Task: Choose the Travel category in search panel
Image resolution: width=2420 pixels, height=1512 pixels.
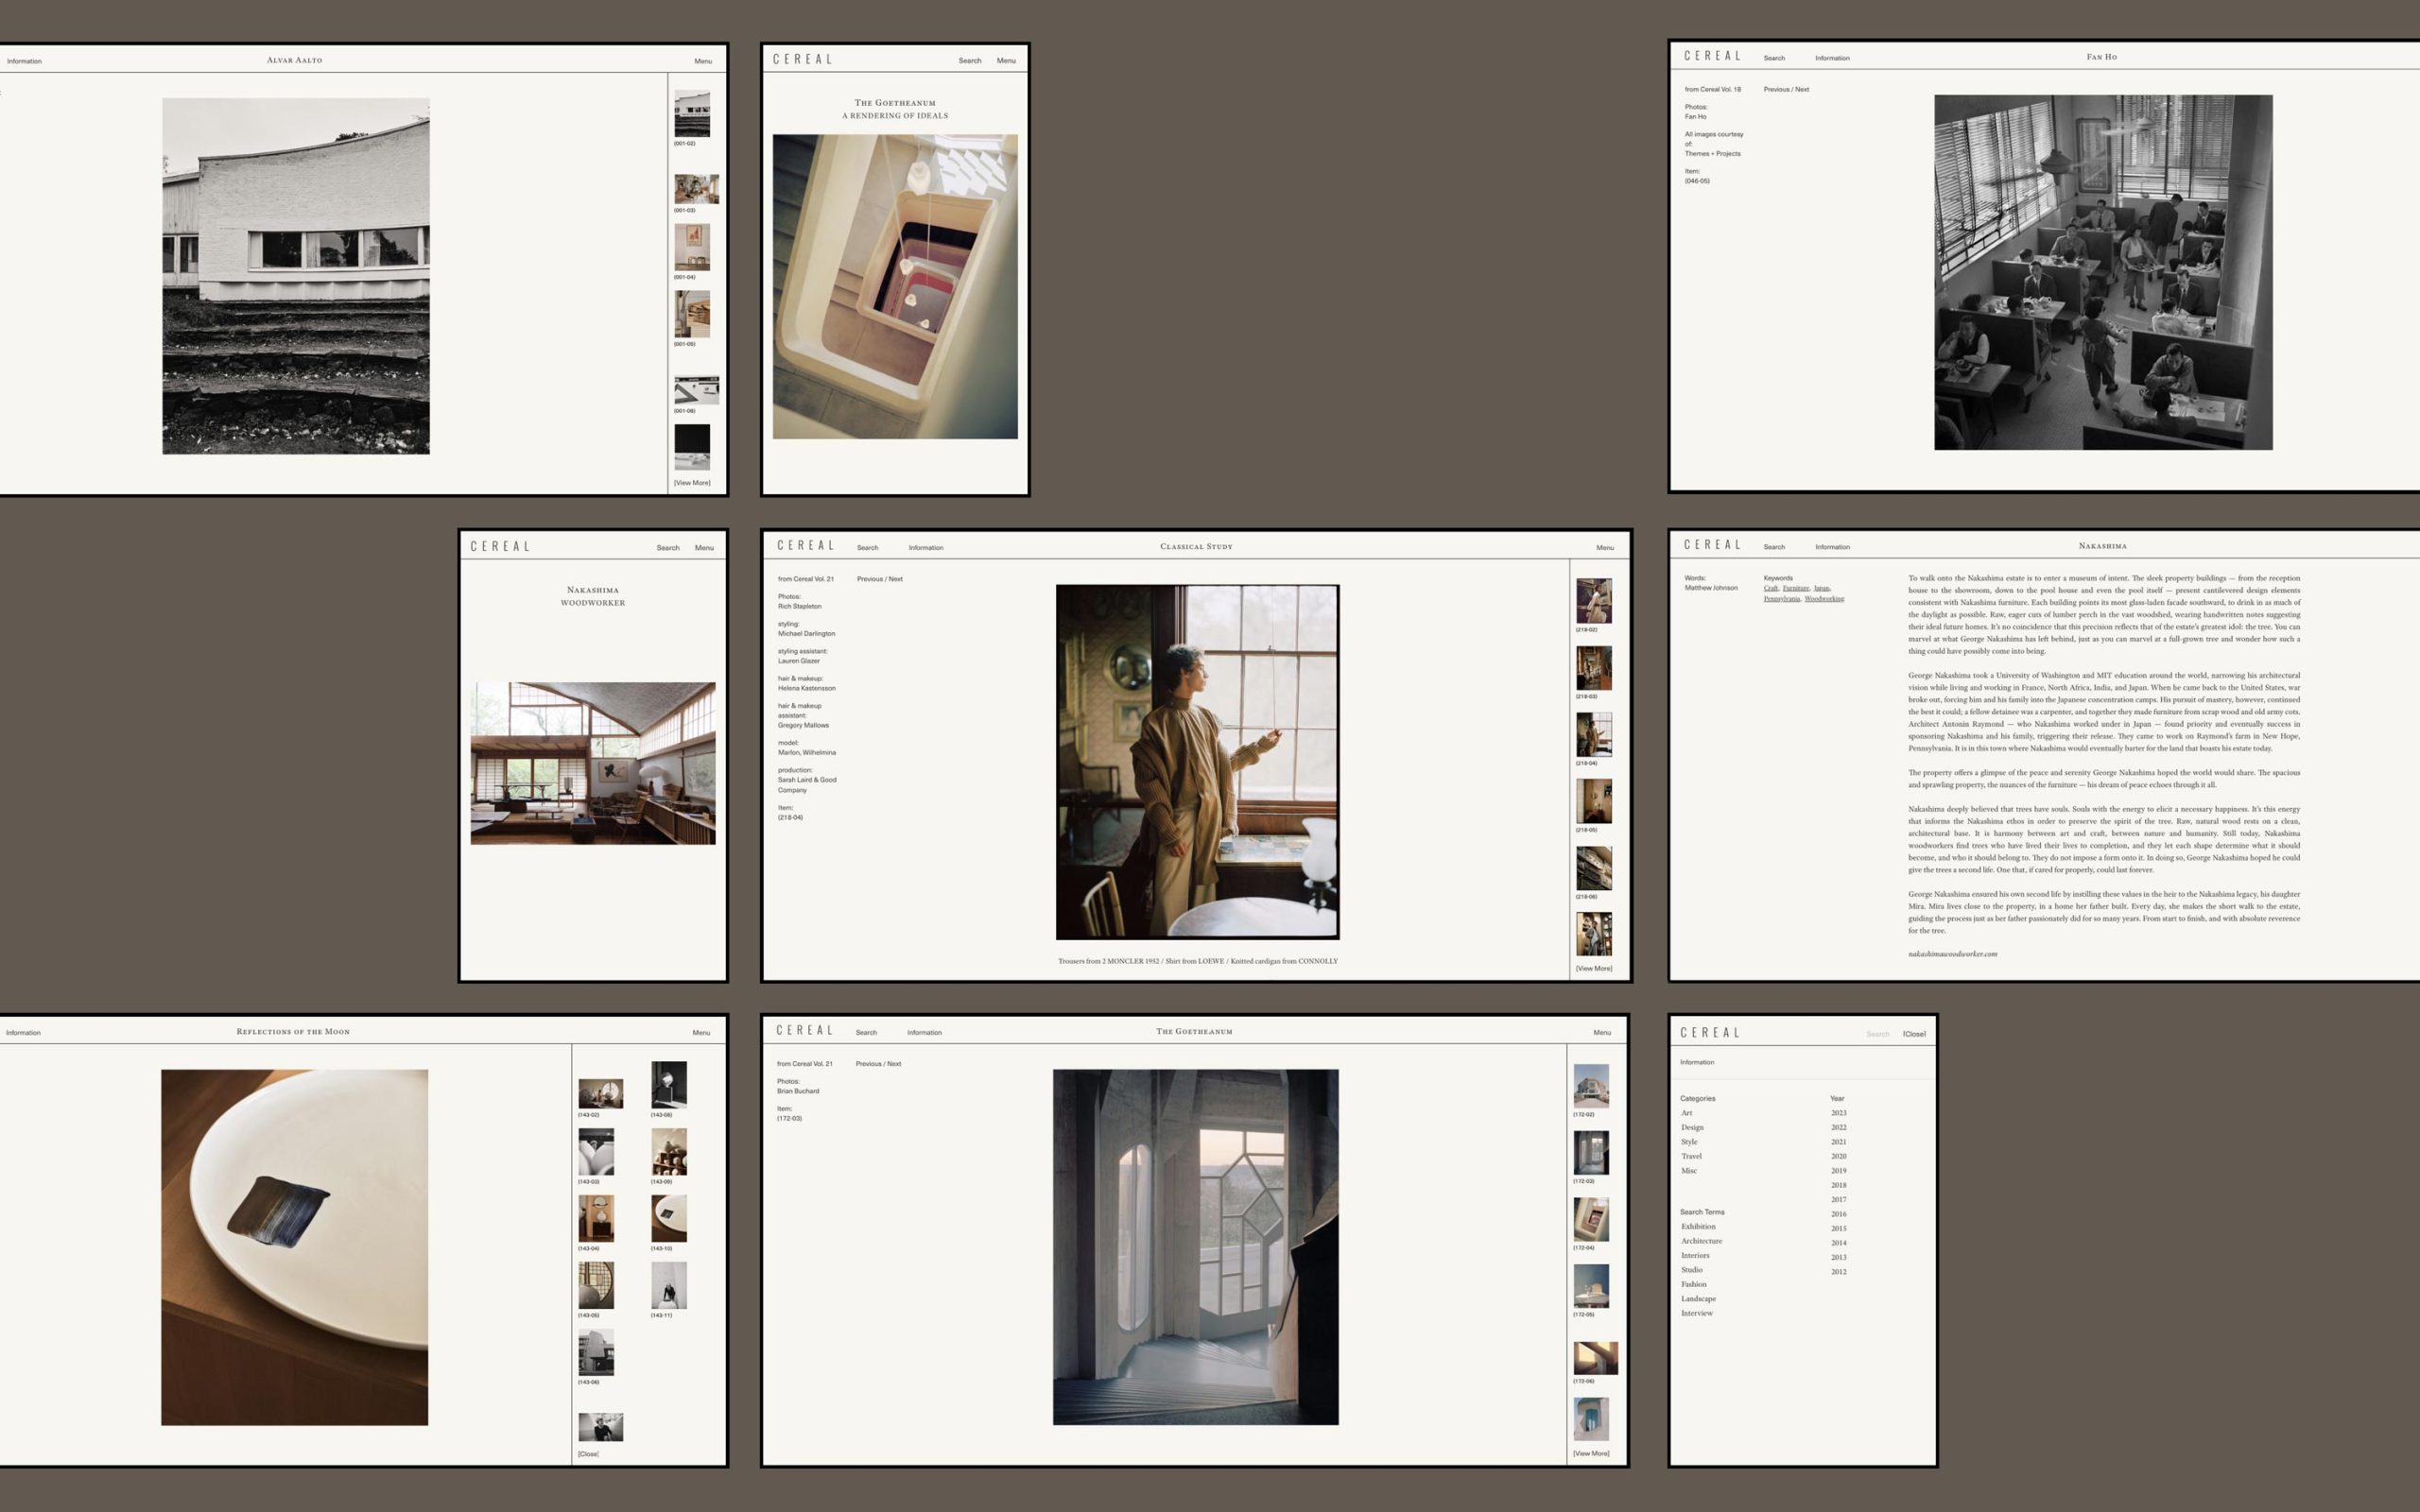Action: [x=1691, y=1156]
